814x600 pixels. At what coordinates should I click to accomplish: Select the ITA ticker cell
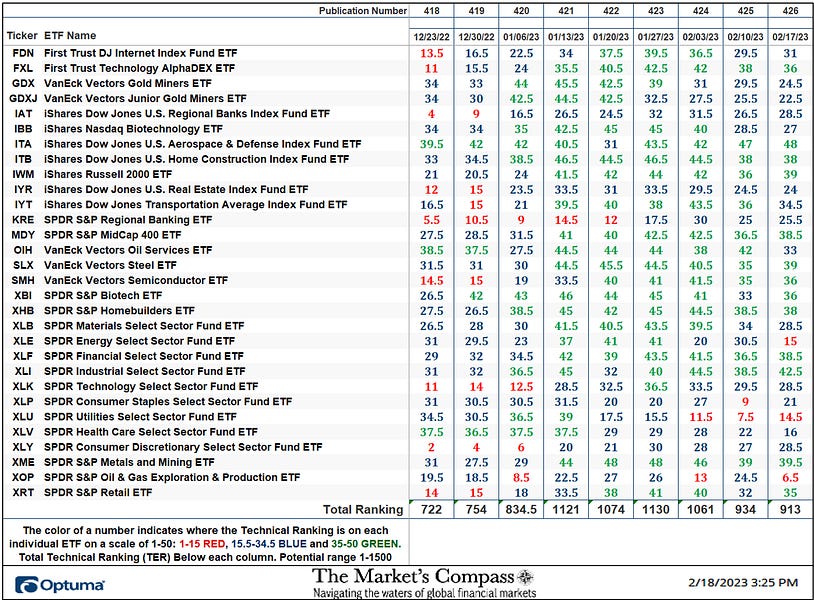(23, 144)
